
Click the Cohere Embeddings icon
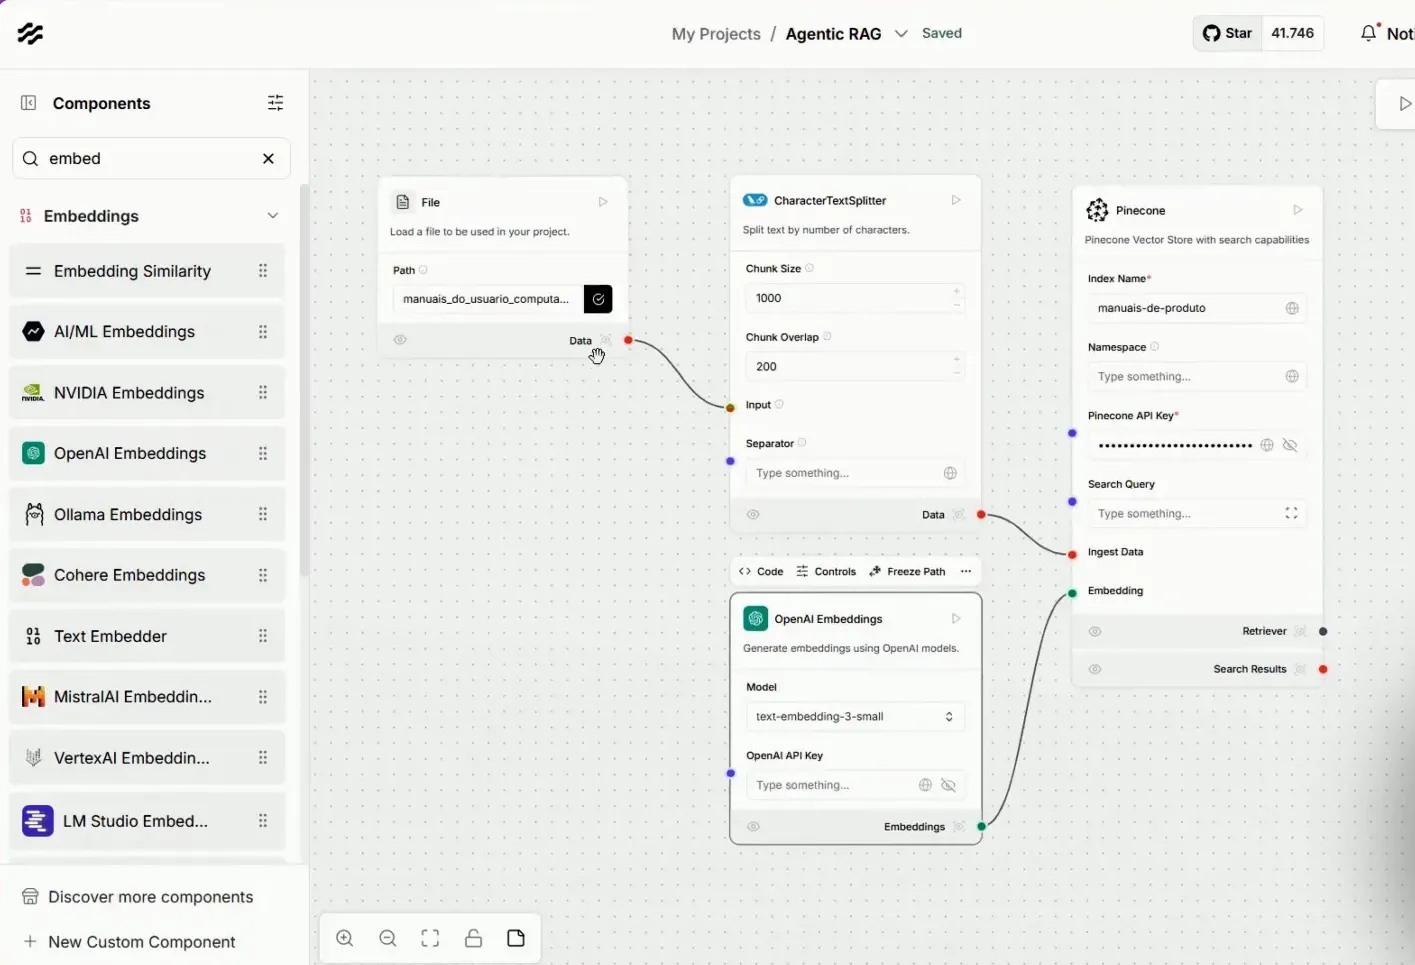[33, 576]
